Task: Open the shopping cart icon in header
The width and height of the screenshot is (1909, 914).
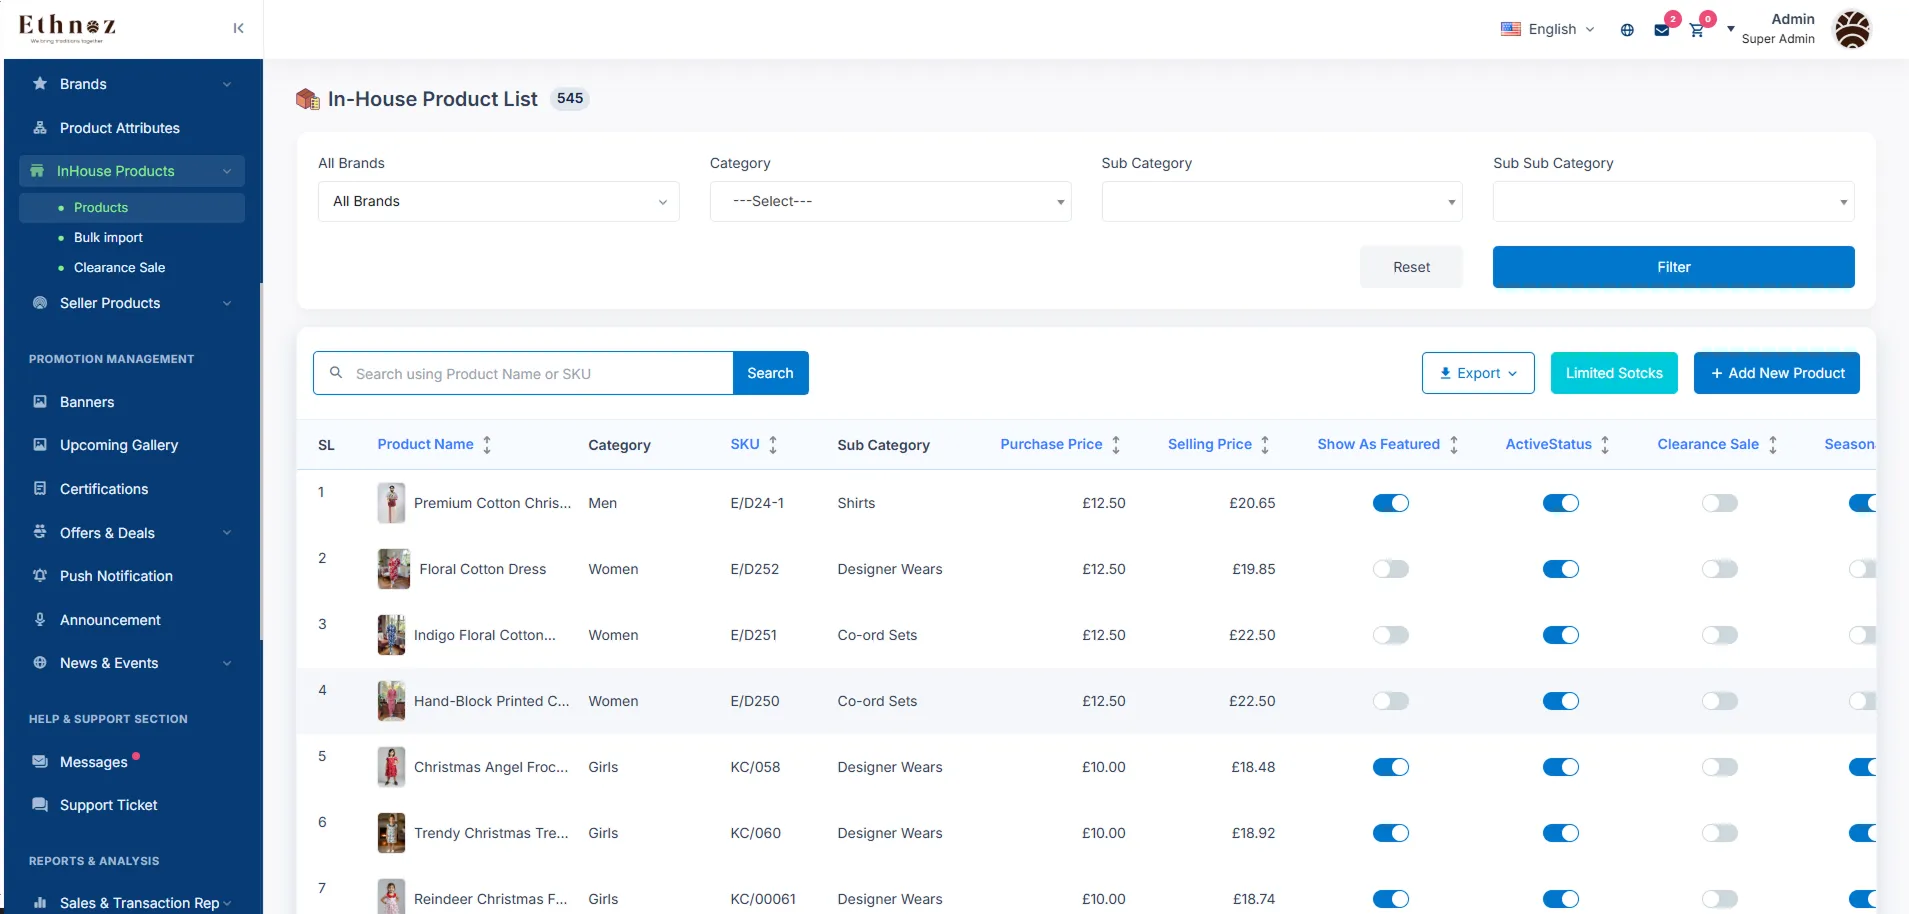Action: tap(1697, 30)
